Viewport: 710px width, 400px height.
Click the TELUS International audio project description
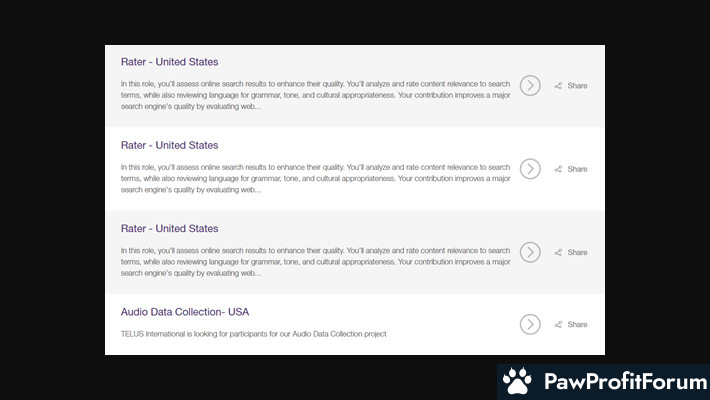pyautogui.click(x=253, y=333)
